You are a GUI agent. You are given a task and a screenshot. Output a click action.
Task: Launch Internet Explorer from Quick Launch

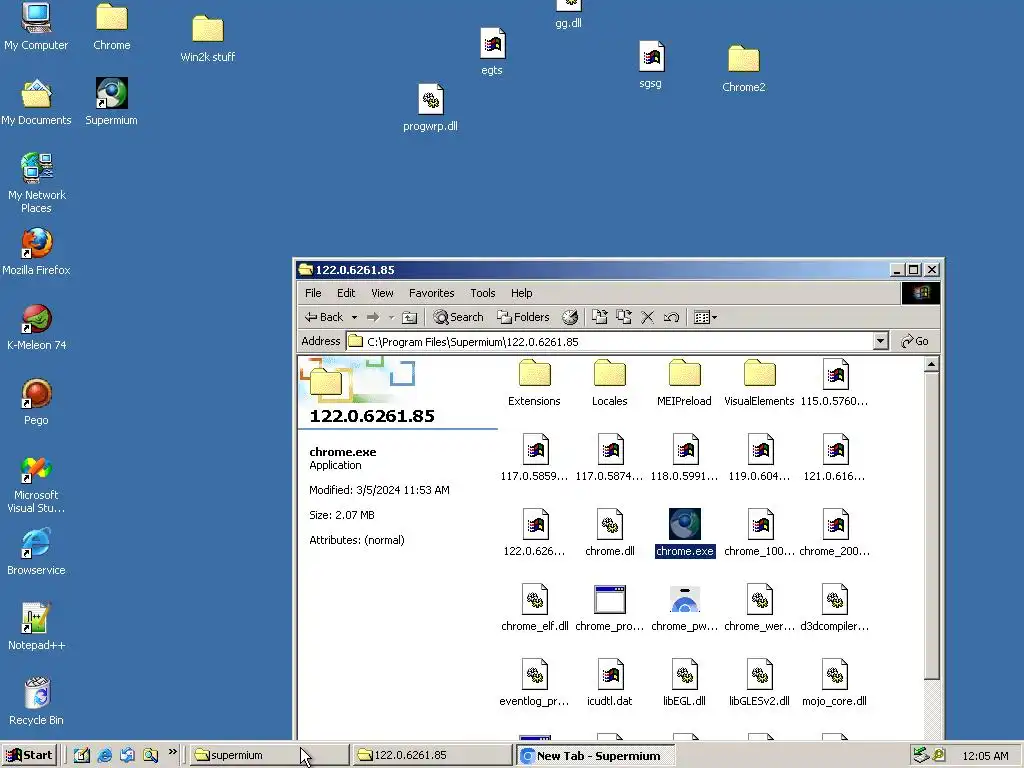pos(104,756)
